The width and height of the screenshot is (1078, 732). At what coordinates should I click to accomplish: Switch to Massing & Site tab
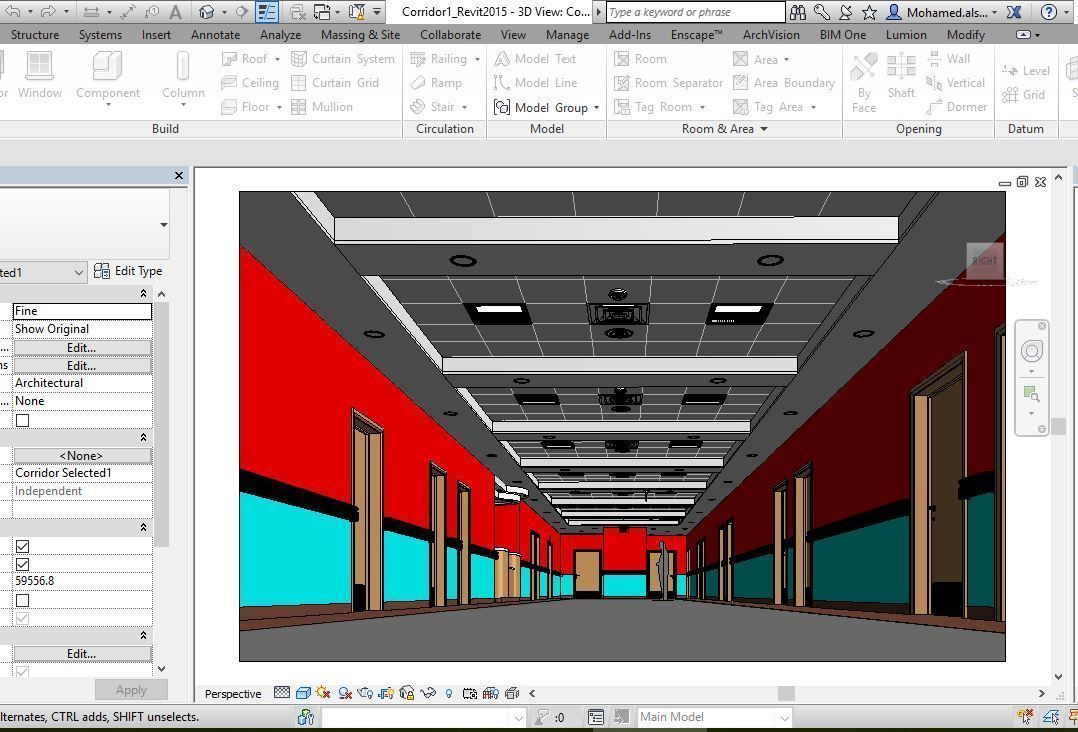pyautogui.click(x=360, y=34)
